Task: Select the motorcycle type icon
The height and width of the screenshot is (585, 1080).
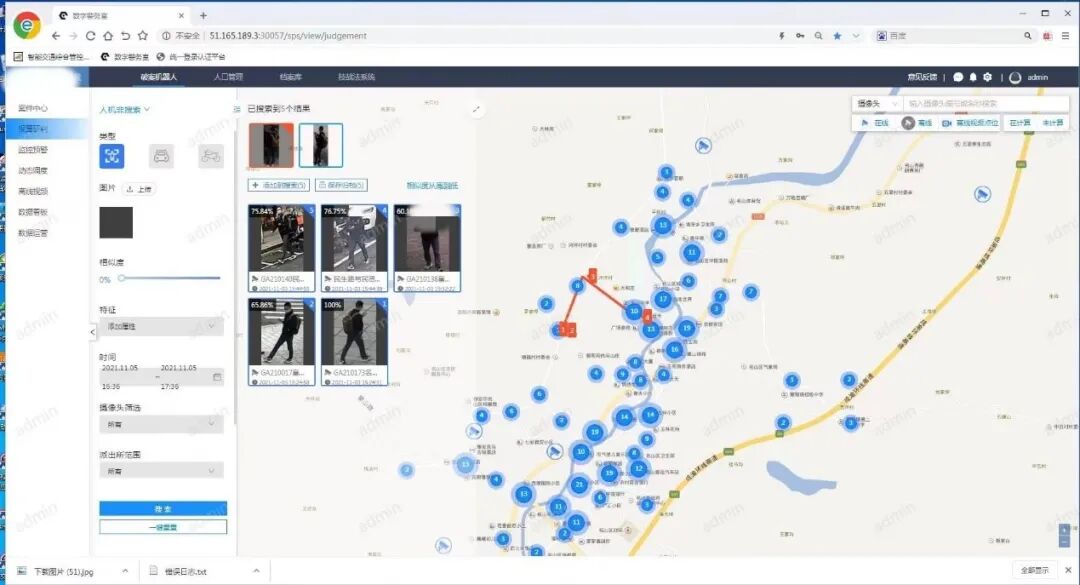Action: (210, 156)
